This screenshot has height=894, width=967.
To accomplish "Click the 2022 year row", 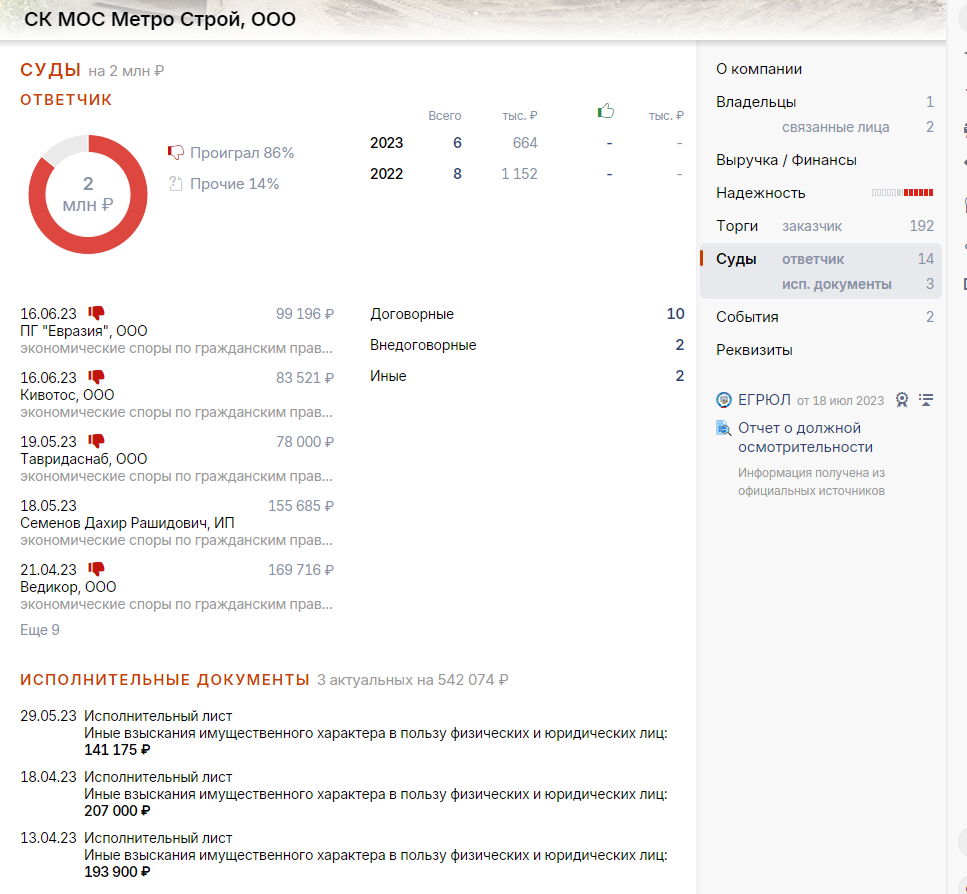I will [527, 174].
